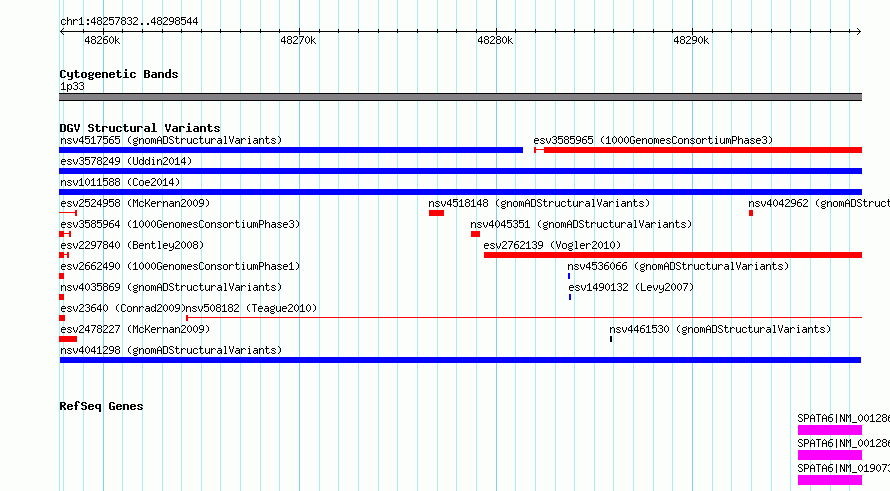890x491 pixels.
Task: Select the blue nsv4517565 variant bar
Action: [x=291, y=150]
